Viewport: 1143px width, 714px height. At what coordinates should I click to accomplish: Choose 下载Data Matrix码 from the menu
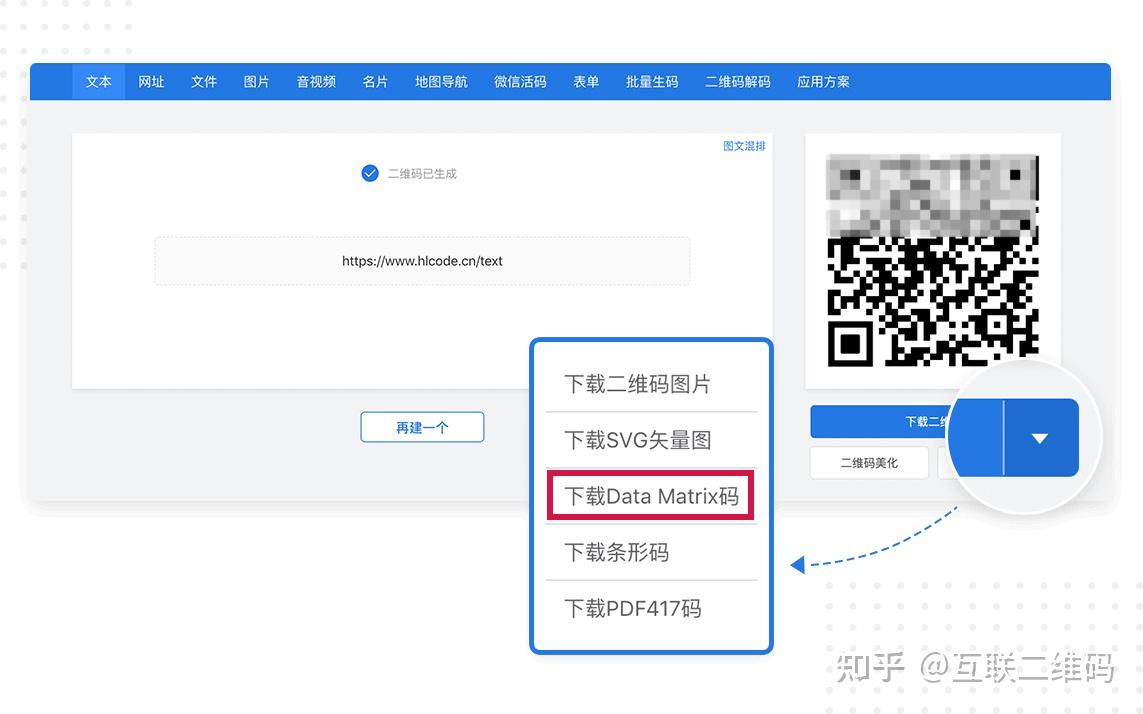pyautogui.click(x=650, y=495)
